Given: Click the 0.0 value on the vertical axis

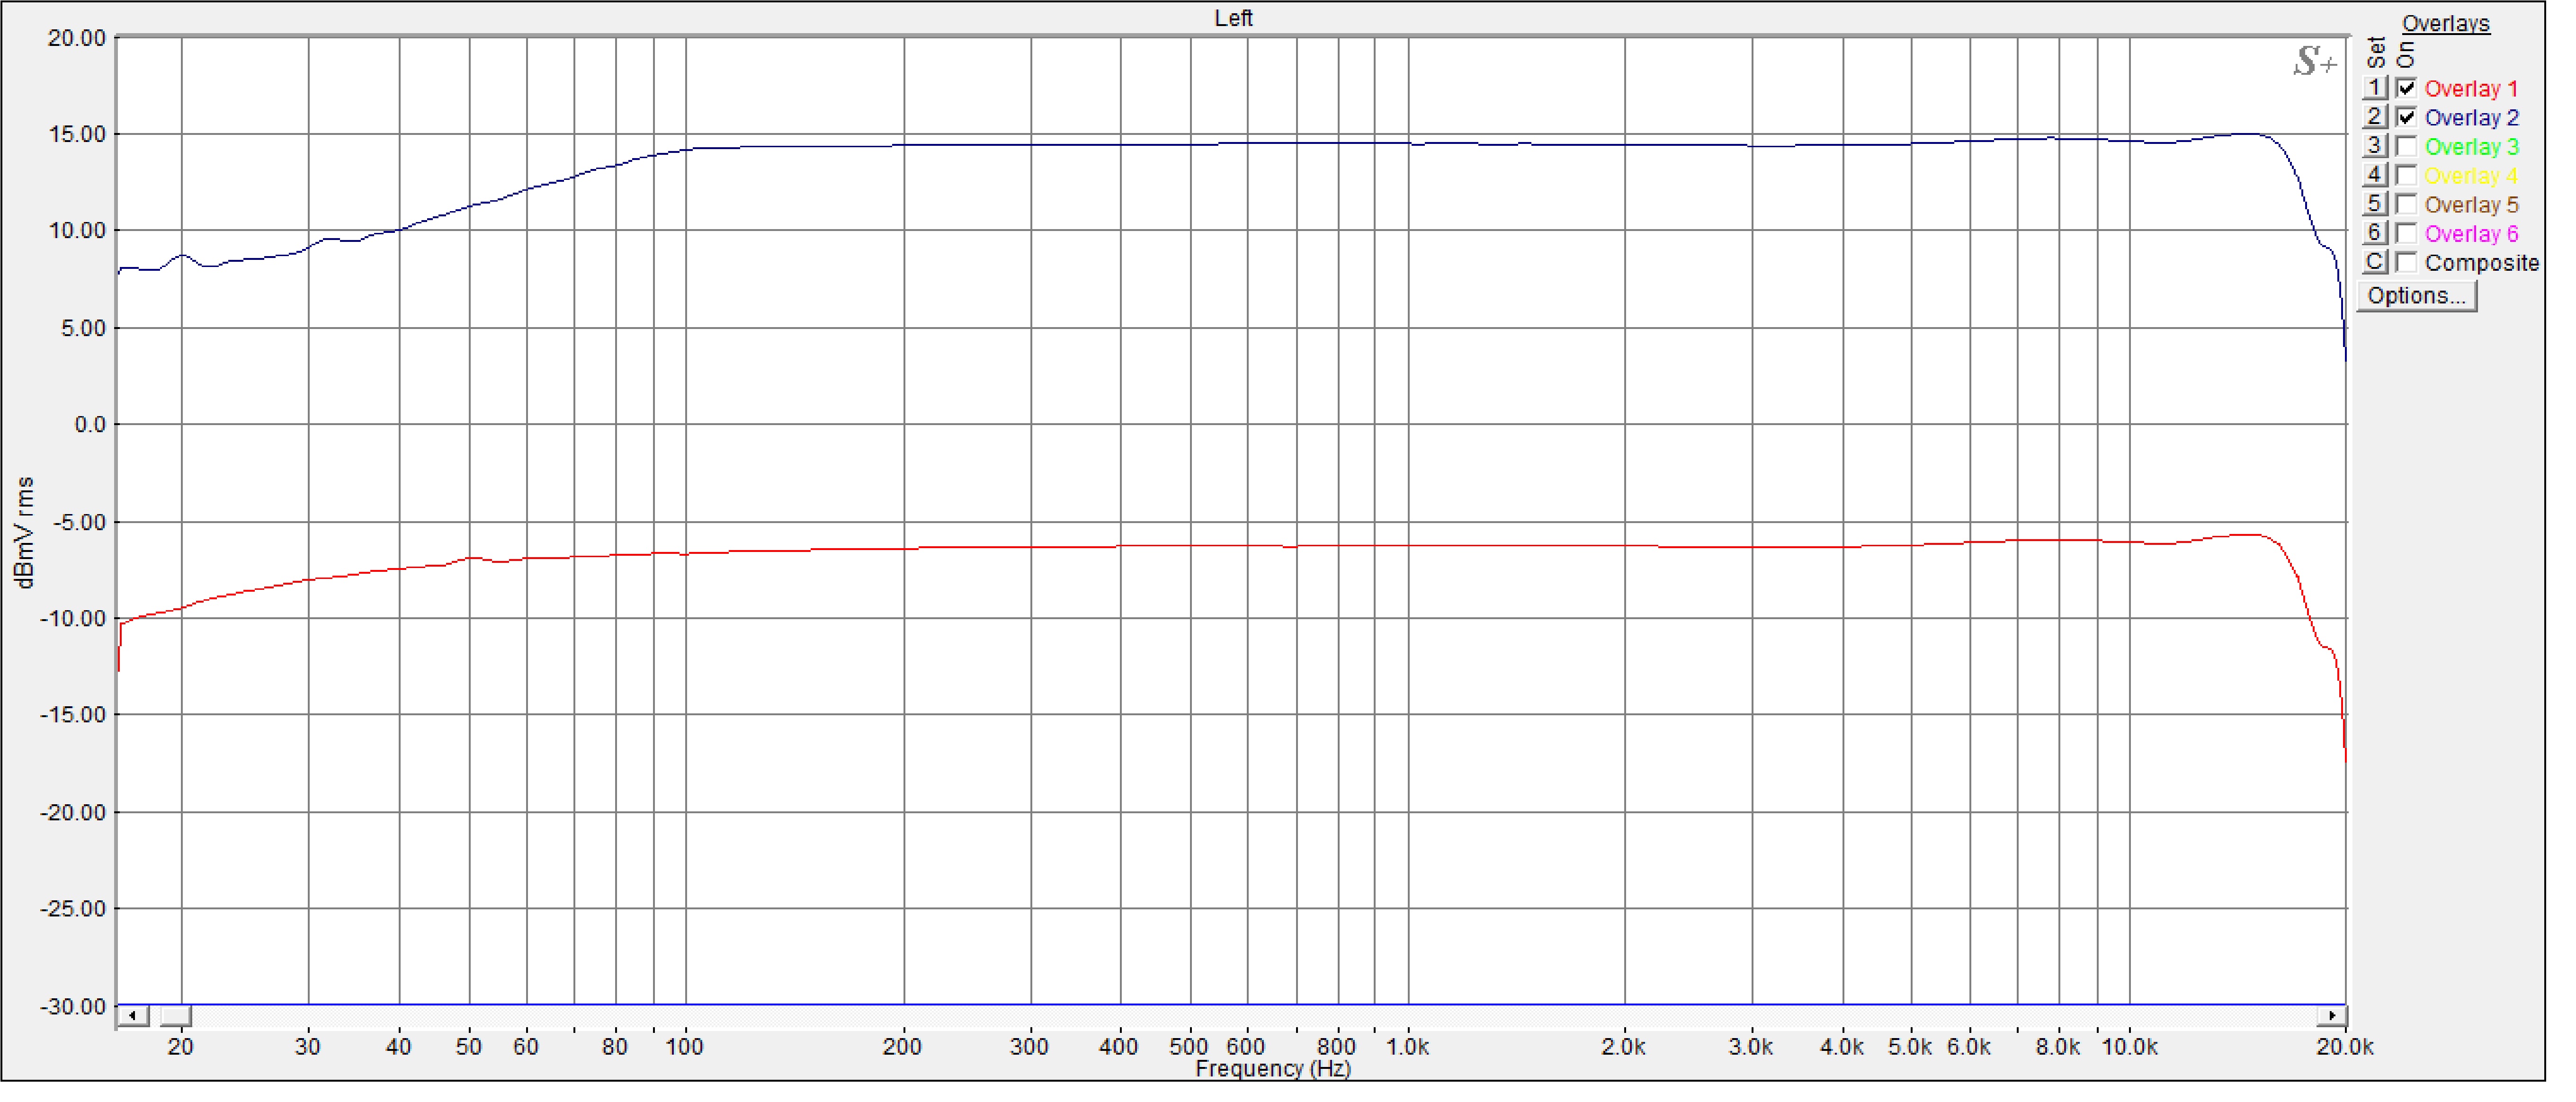Looking at the screenshot, I should click(x=90, y=425).
